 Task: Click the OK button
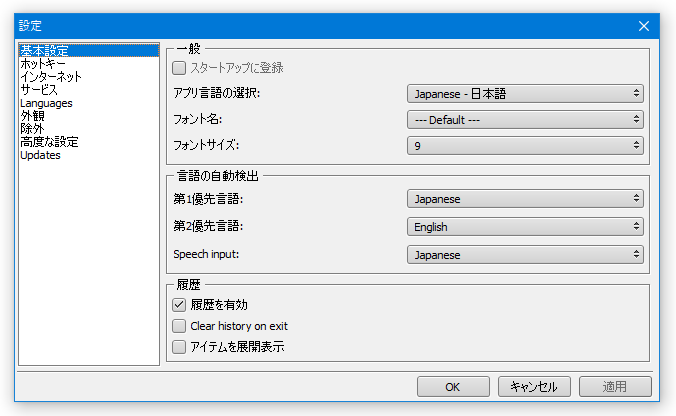point(453,387)
